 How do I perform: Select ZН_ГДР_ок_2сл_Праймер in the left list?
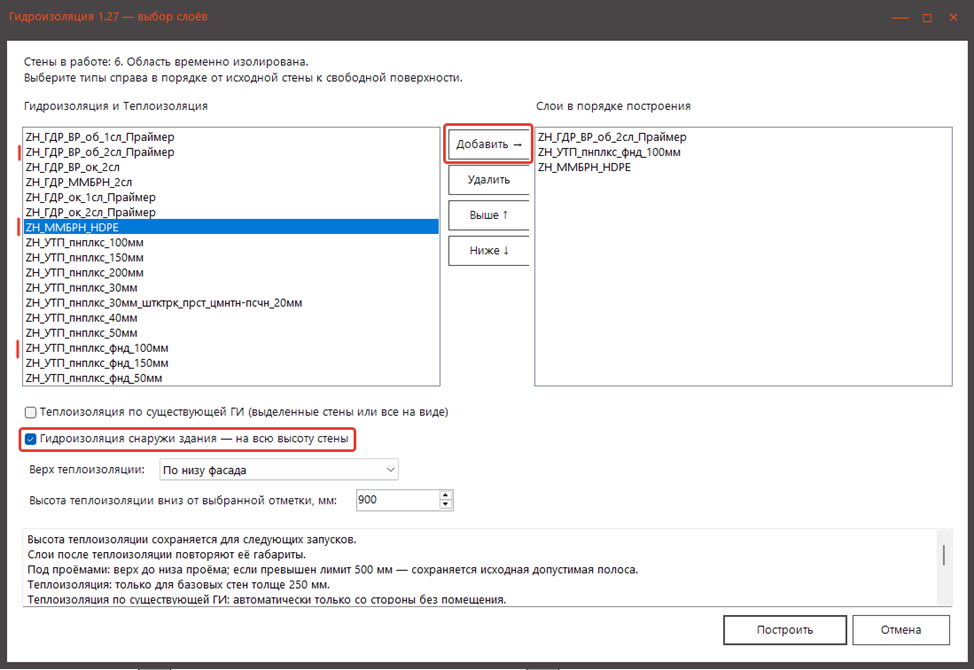[231, 212]
